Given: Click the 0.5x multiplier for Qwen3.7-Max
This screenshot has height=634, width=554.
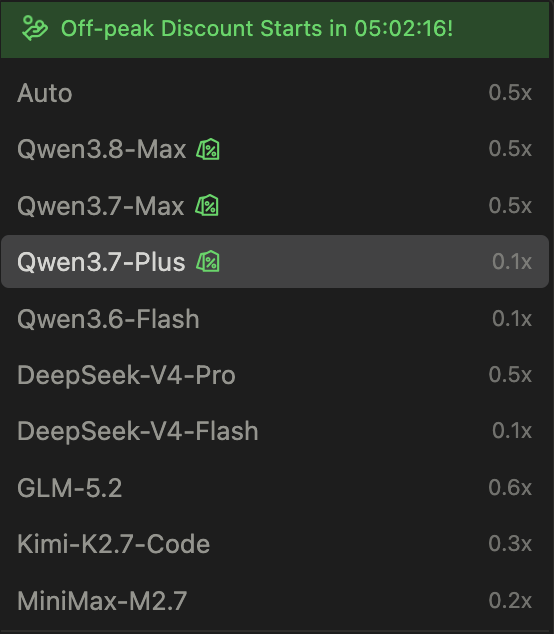Looking at the screenshot, I should click(x=510, y=205).
